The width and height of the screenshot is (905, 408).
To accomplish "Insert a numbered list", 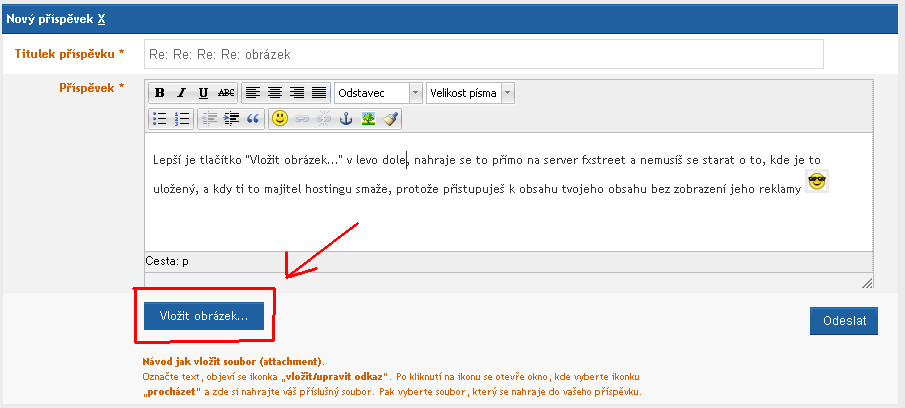I will tap(182, 118).
